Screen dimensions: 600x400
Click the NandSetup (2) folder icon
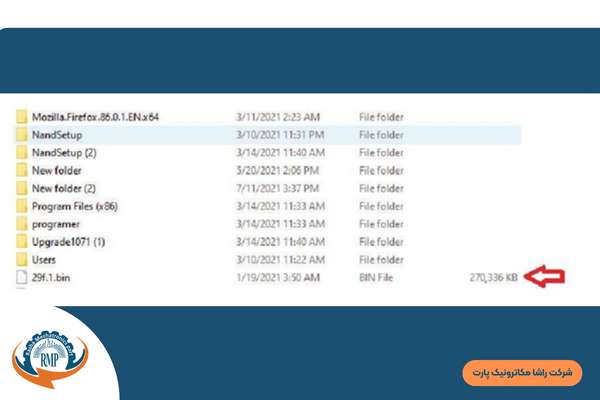tap(22, 152)
